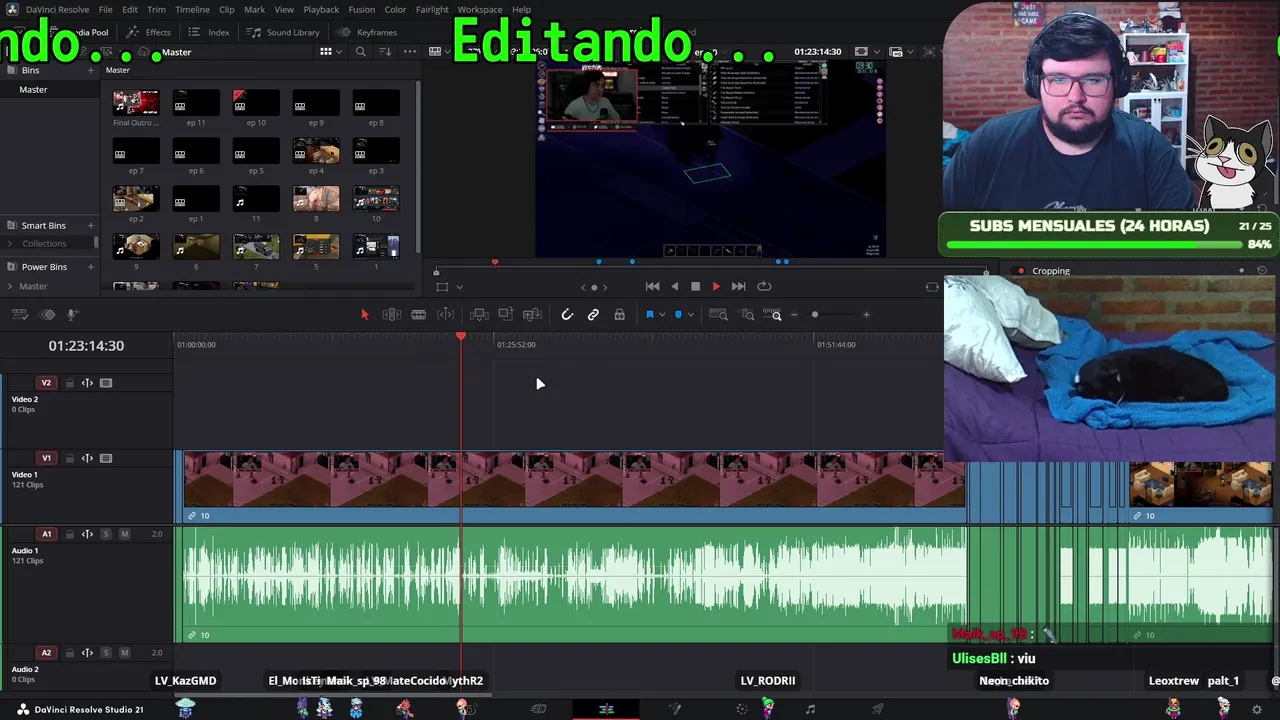Open the Timeline menu
Image resolution: width=1280 pixels, height=720 pixels.
[192, 10]
